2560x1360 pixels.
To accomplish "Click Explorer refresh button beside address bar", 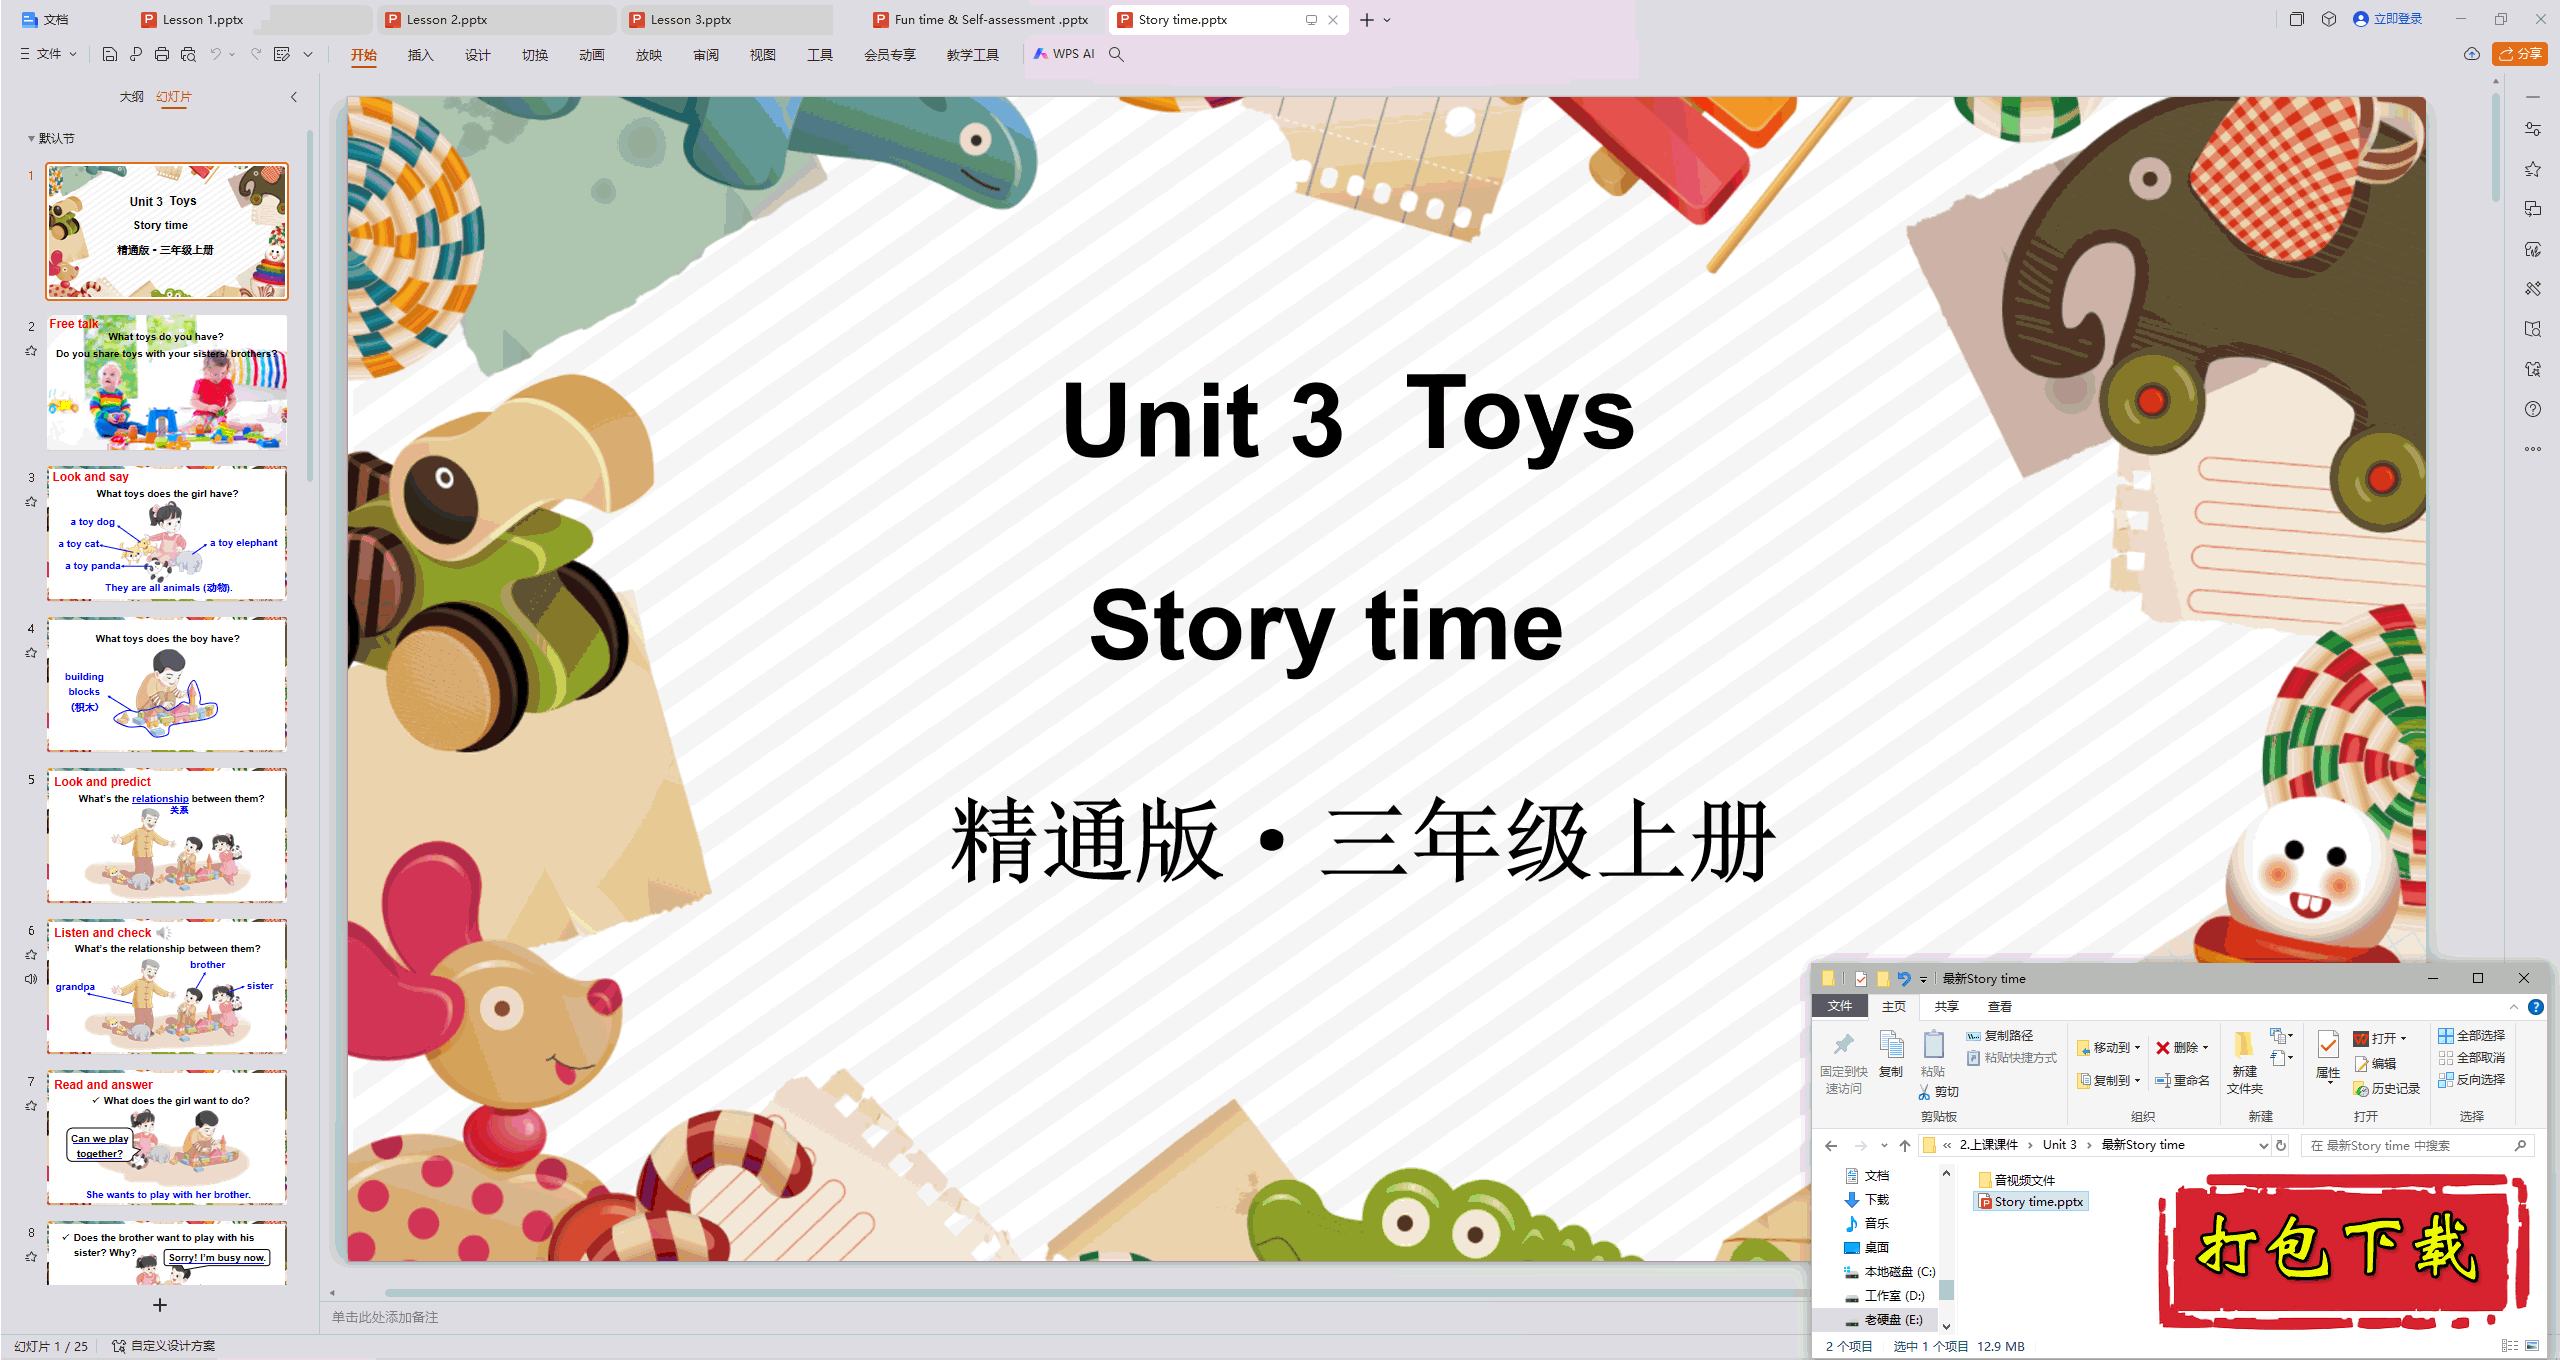I will (x=2281, y=1146).
